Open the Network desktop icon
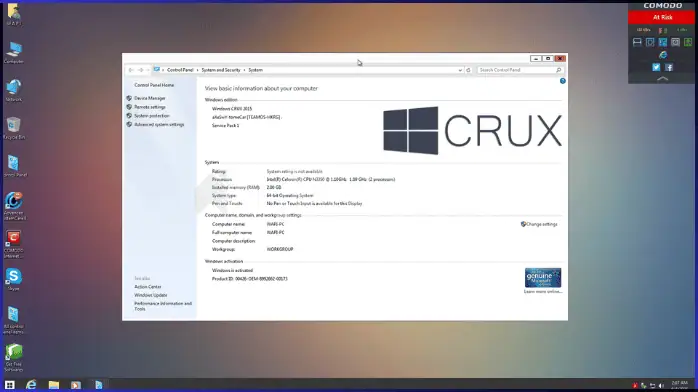The width and height of the screenshot is (698, 392). tap(14, 90)
